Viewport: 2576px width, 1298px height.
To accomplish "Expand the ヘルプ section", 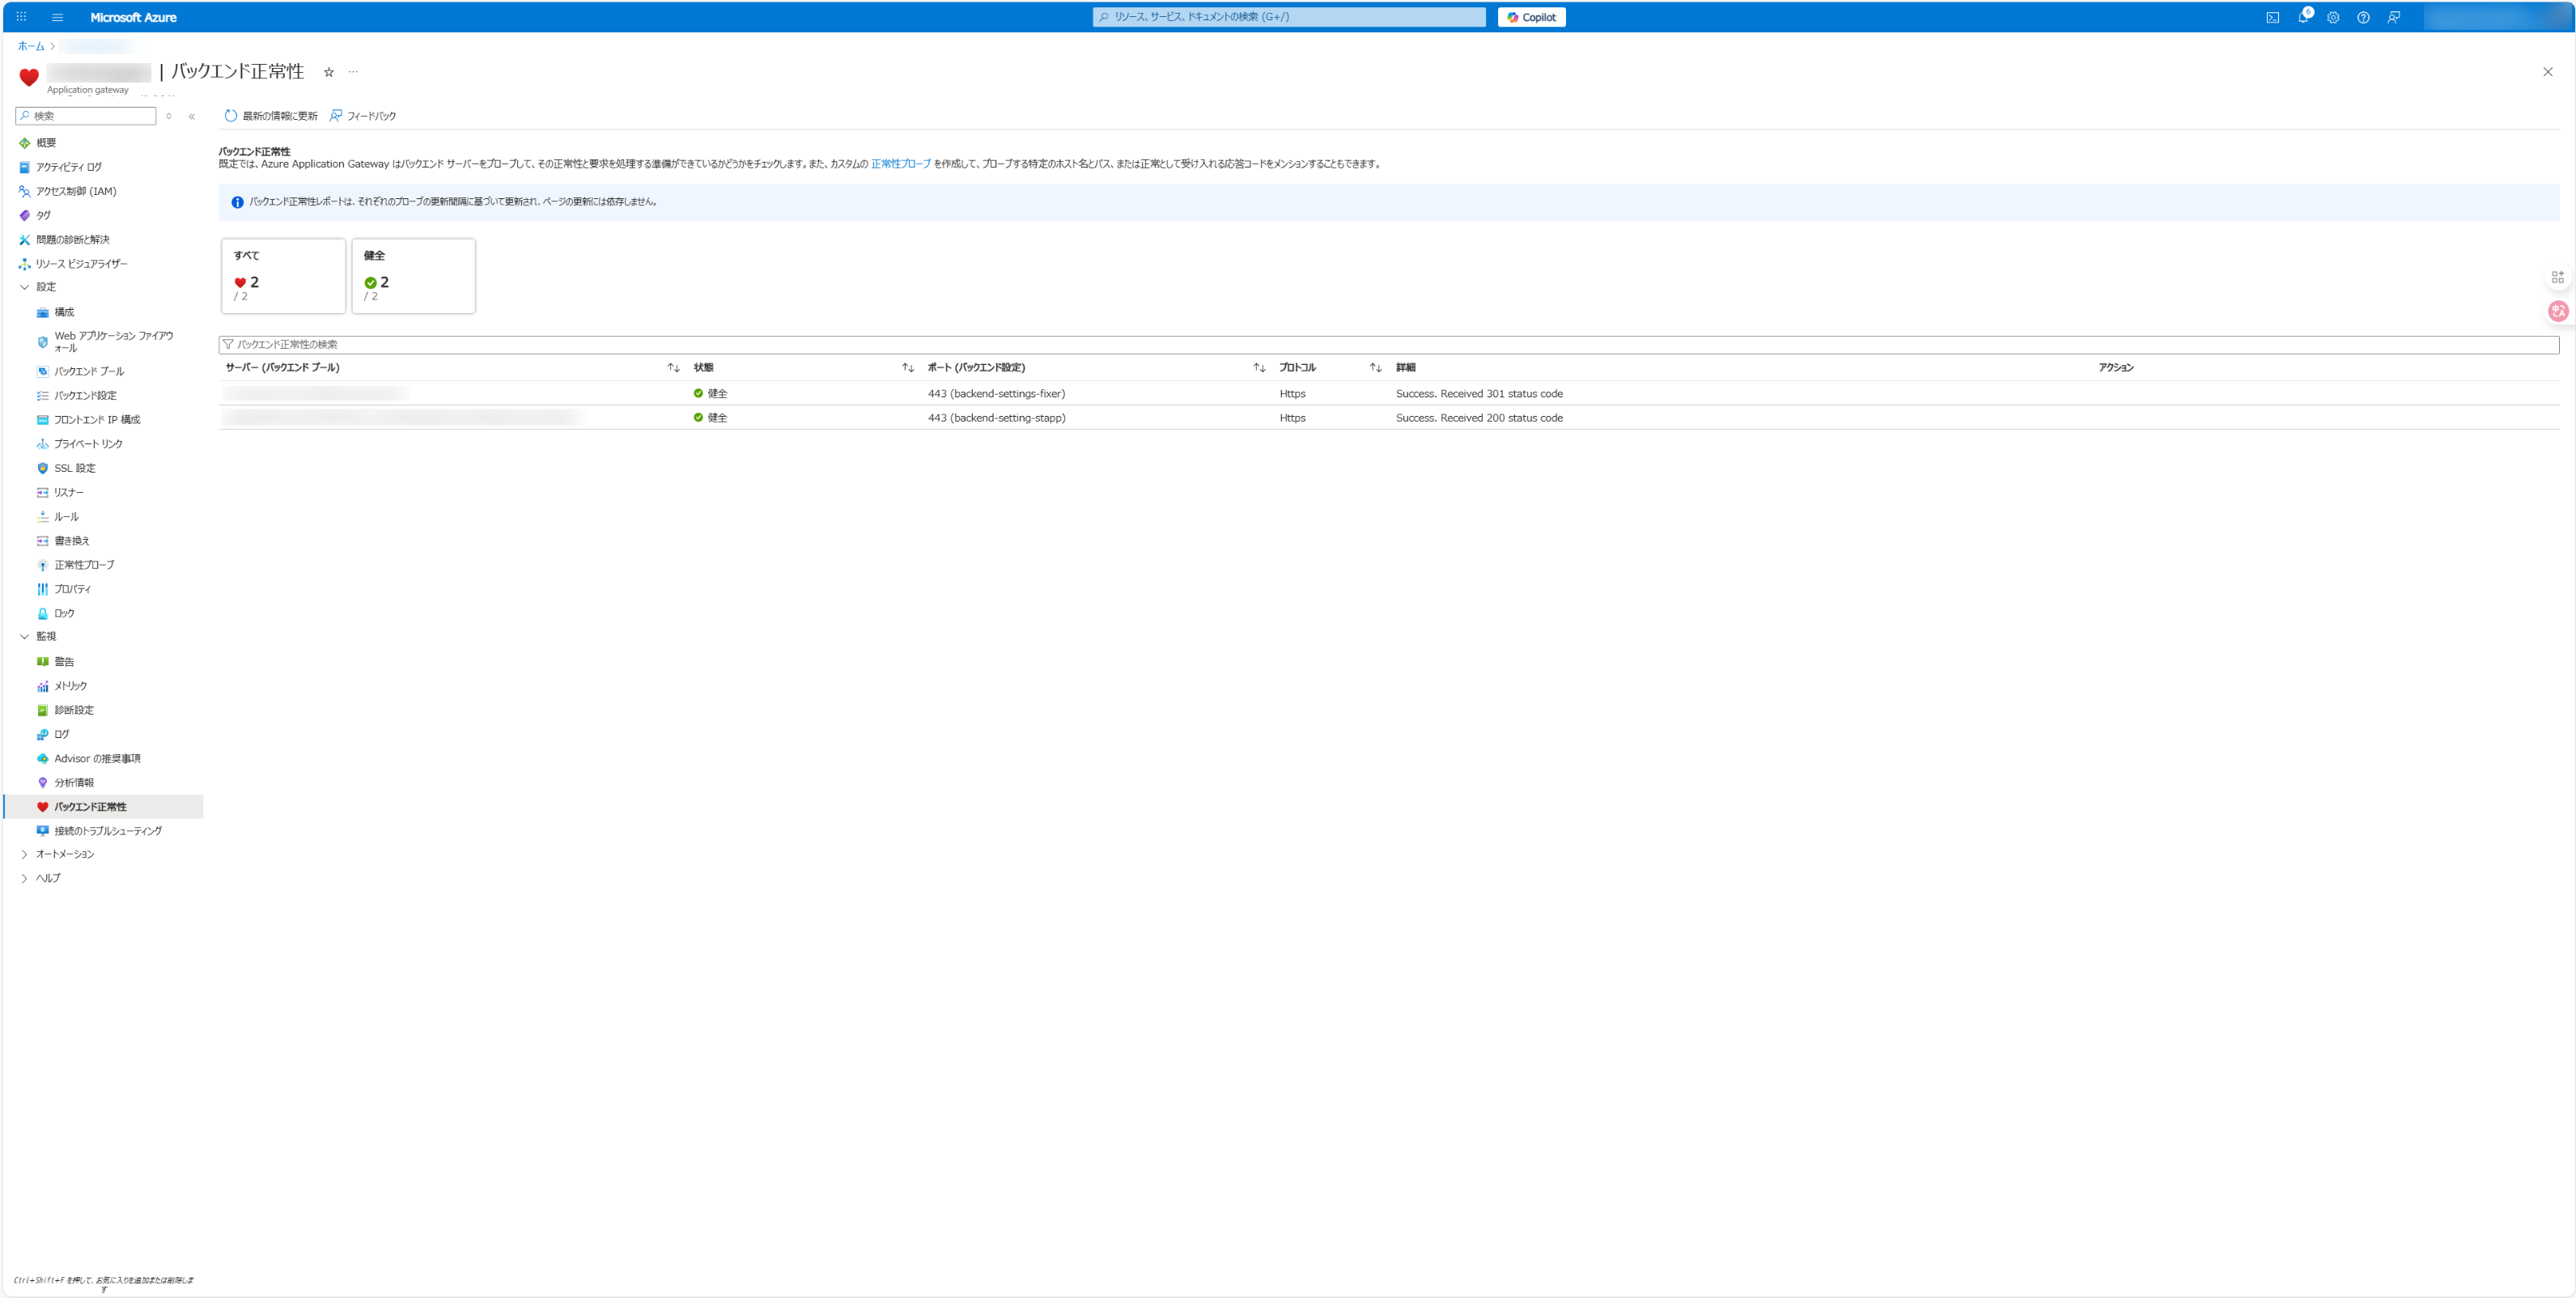I will click(25, 878).
